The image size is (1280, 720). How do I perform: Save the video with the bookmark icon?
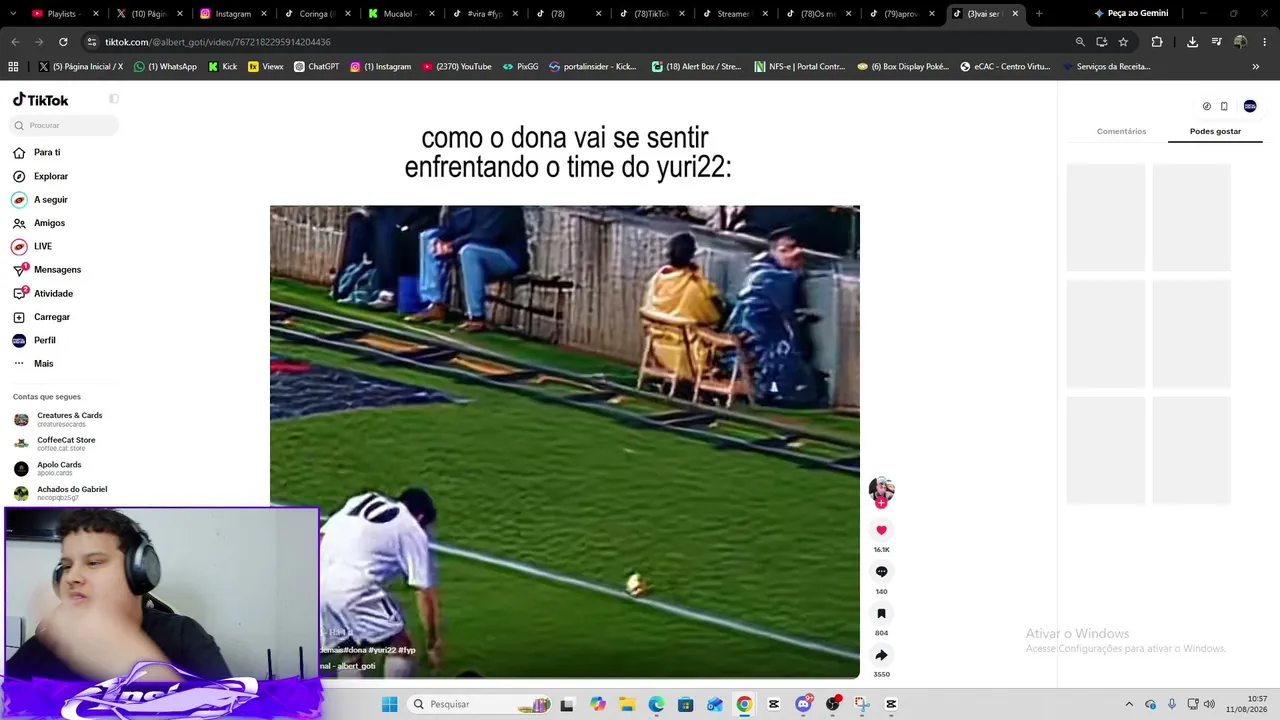(881, 613)
